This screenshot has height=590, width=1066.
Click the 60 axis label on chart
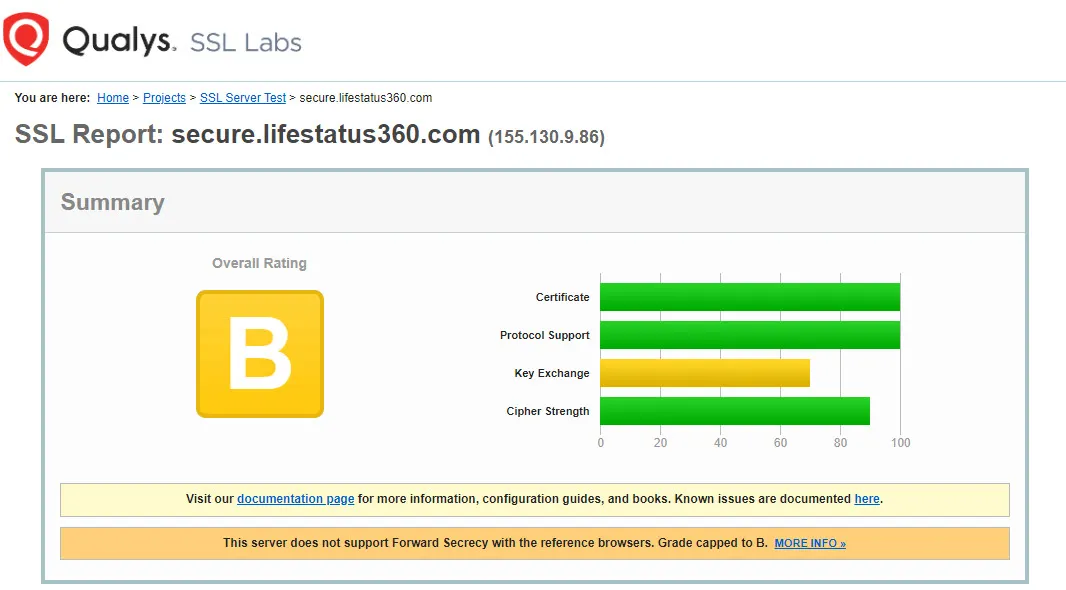point(780,442)
